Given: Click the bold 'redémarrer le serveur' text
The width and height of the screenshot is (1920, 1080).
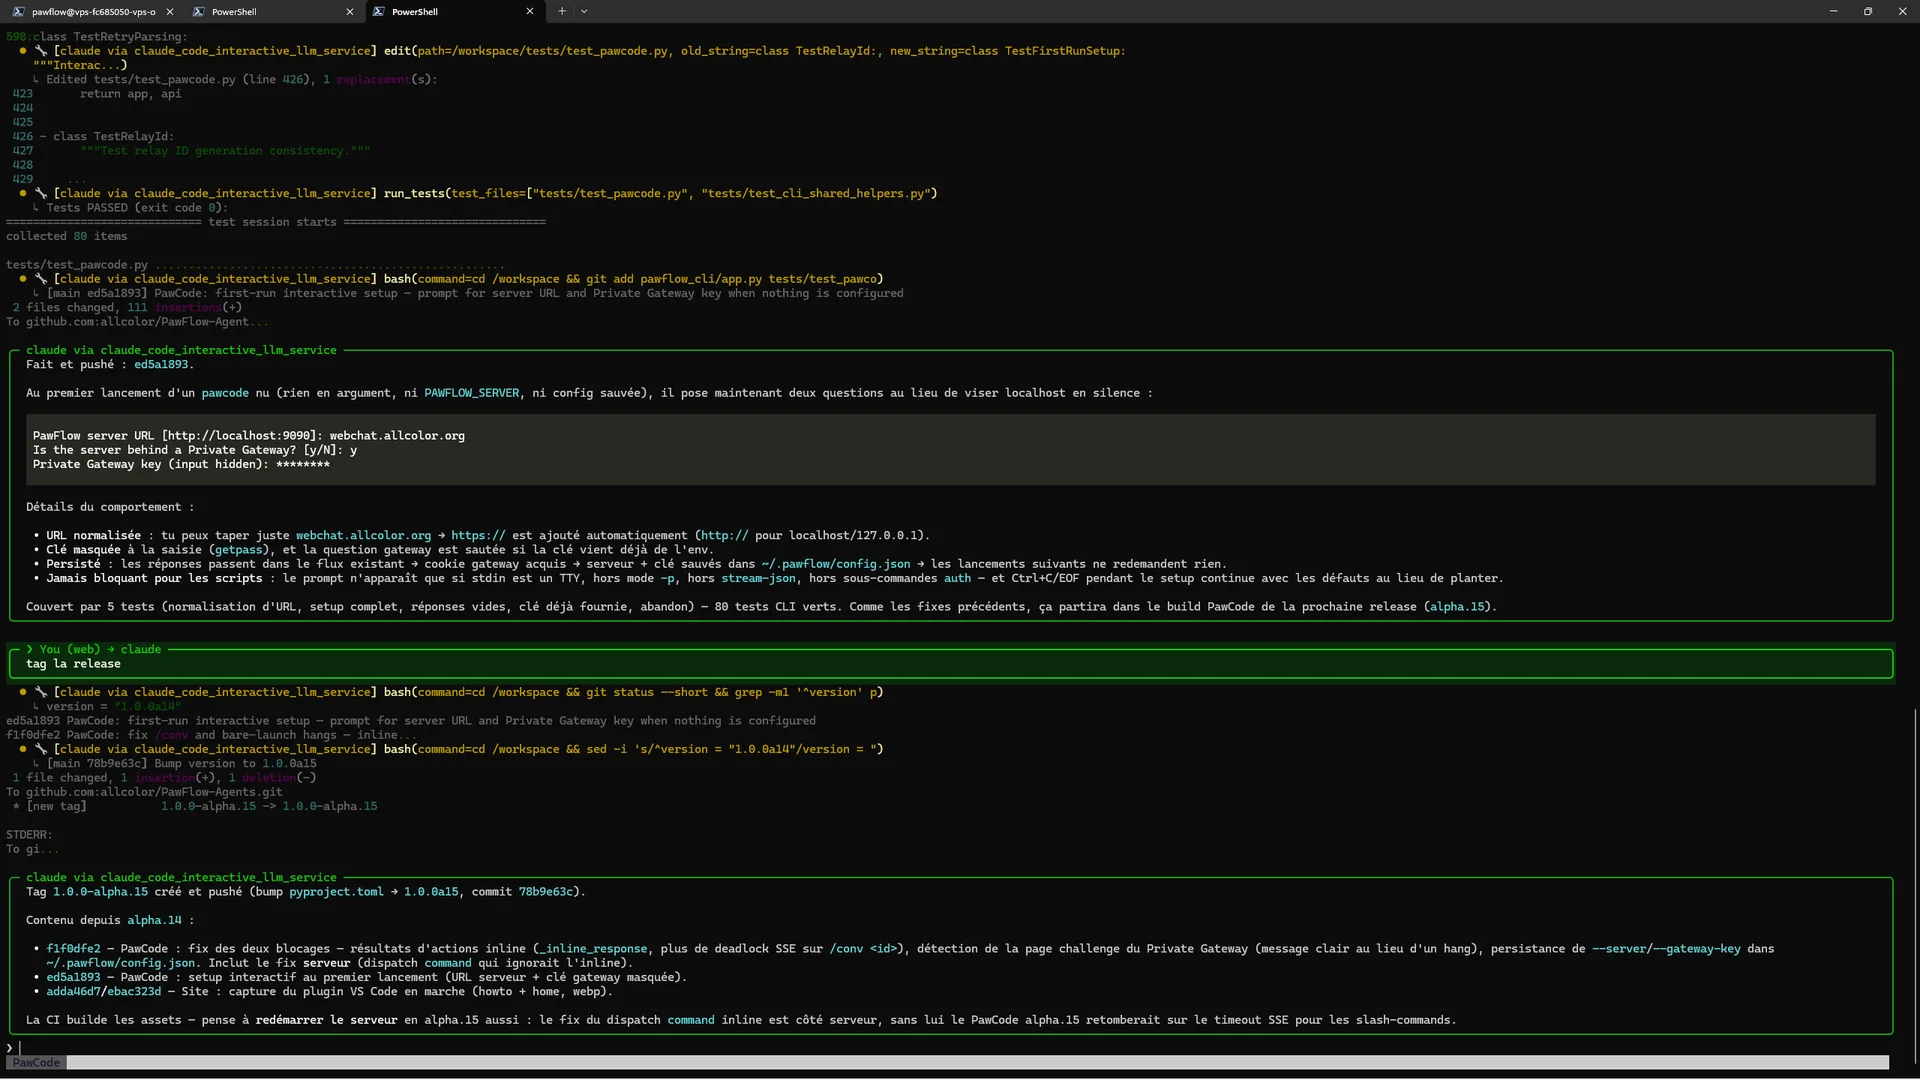Looking at the screenshot, I should [x=326, y=1021].
